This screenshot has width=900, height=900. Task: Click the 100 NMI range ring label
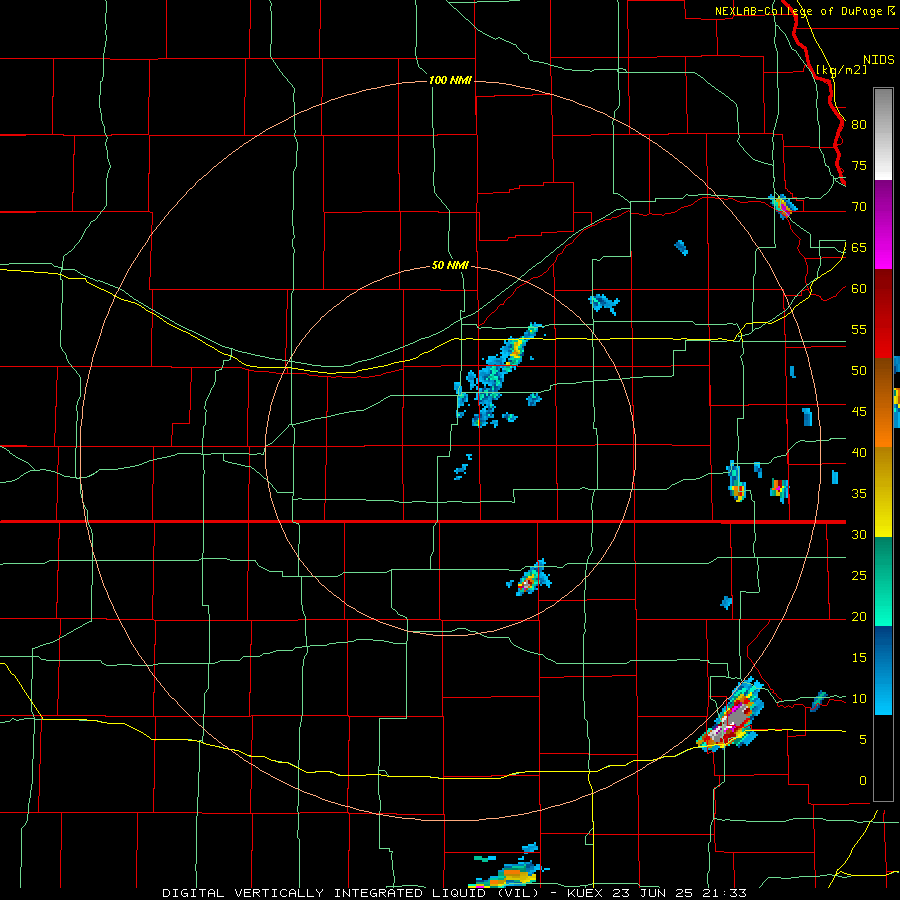(x=450, y=80)
